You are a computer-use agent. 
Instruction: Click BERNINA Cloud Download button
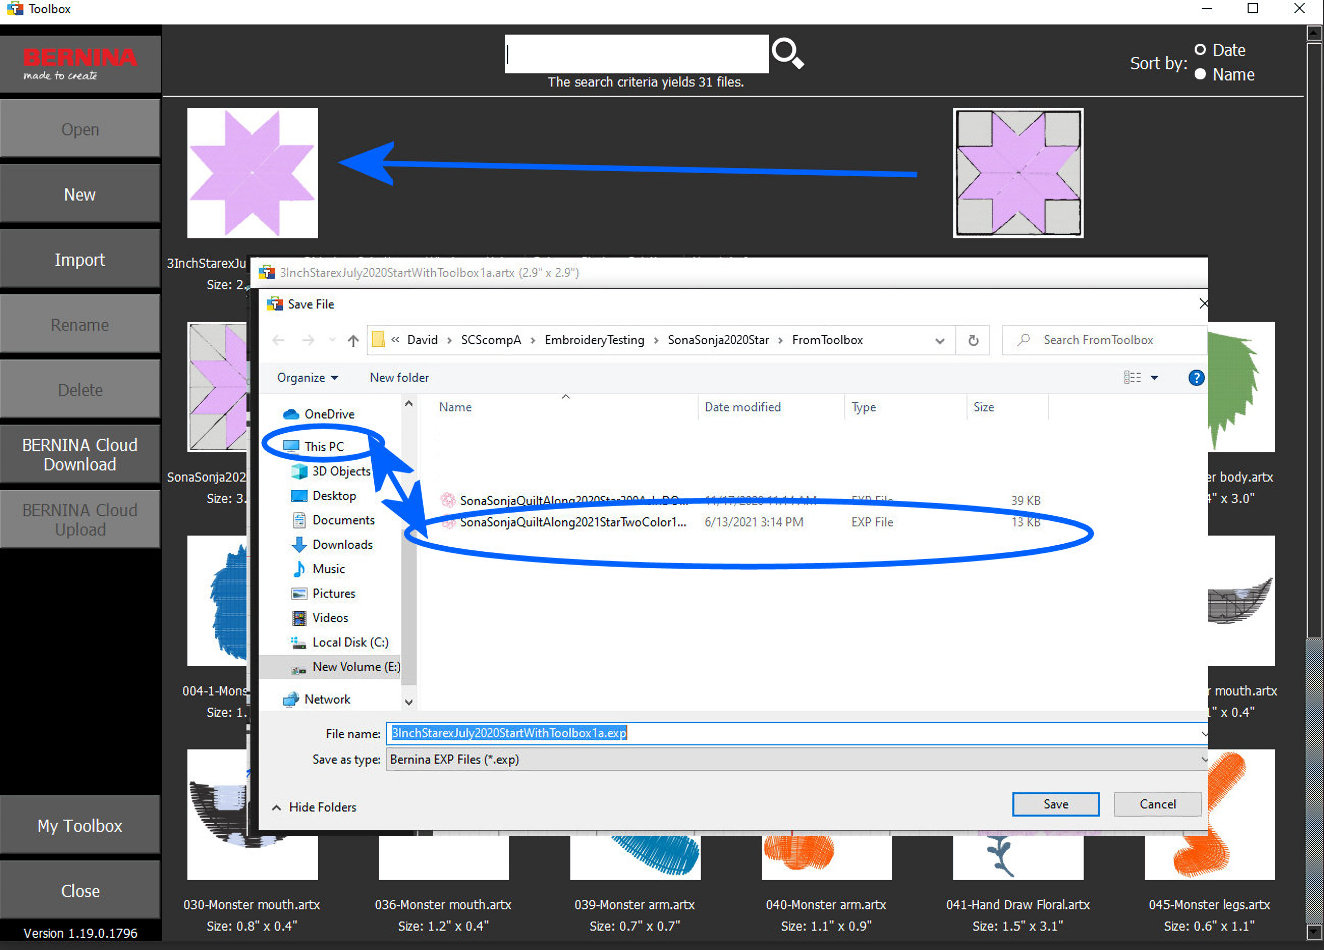(80, 454)
